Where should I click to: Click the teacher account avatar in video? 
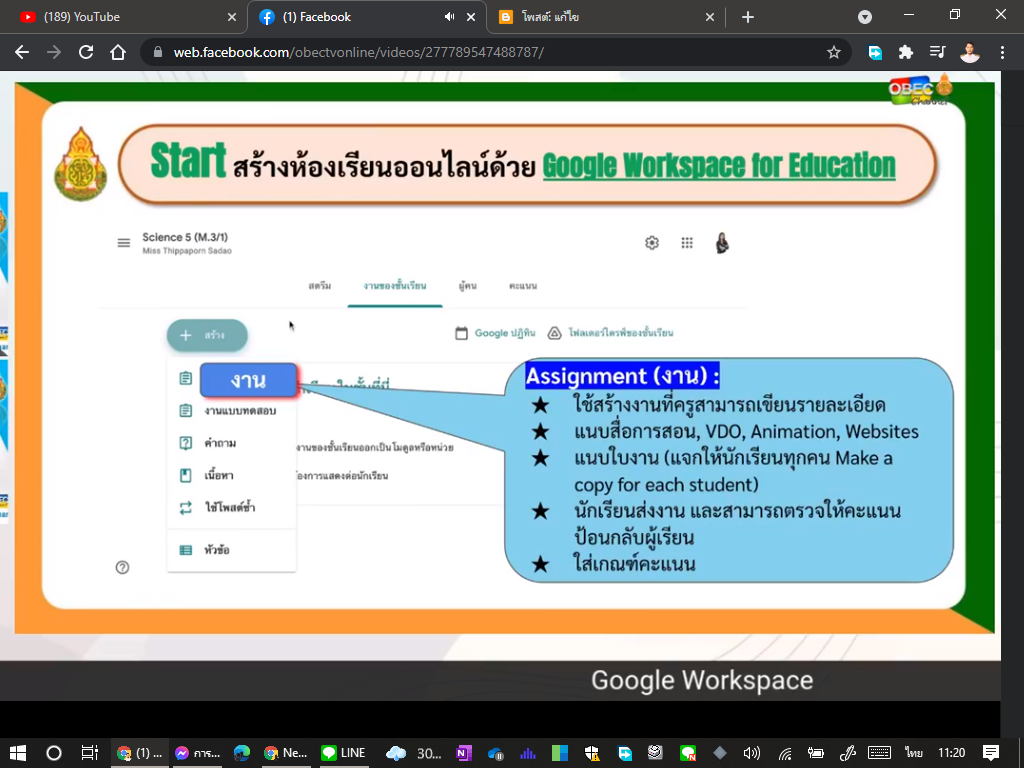pos(722,243)
